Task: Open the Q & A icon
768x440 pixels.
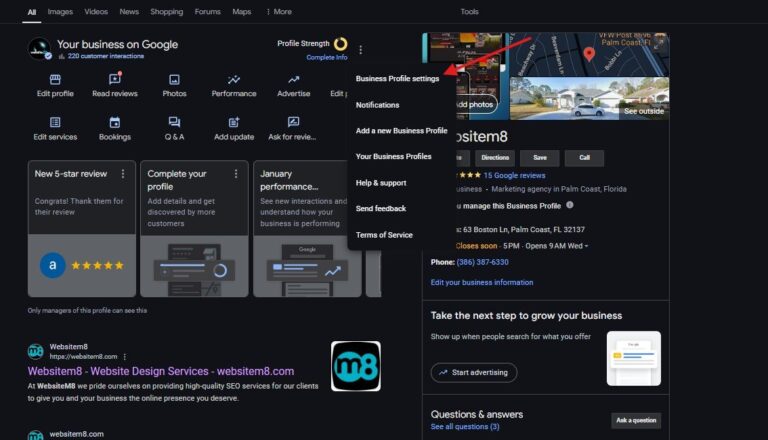Action: [x=174, y=122]
